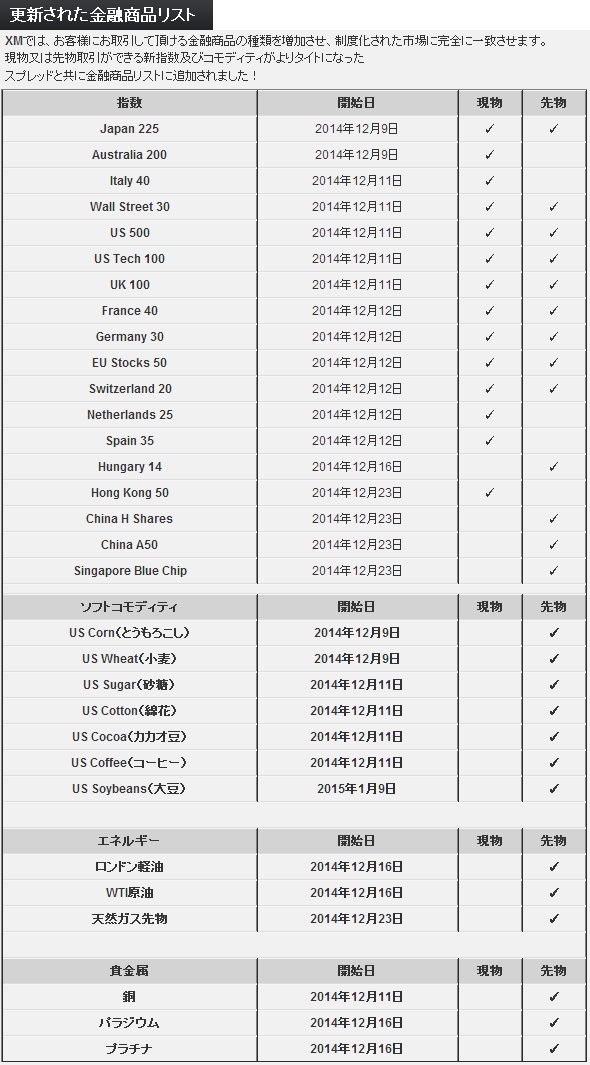Click the 貴金属 section header

point(130,971)
